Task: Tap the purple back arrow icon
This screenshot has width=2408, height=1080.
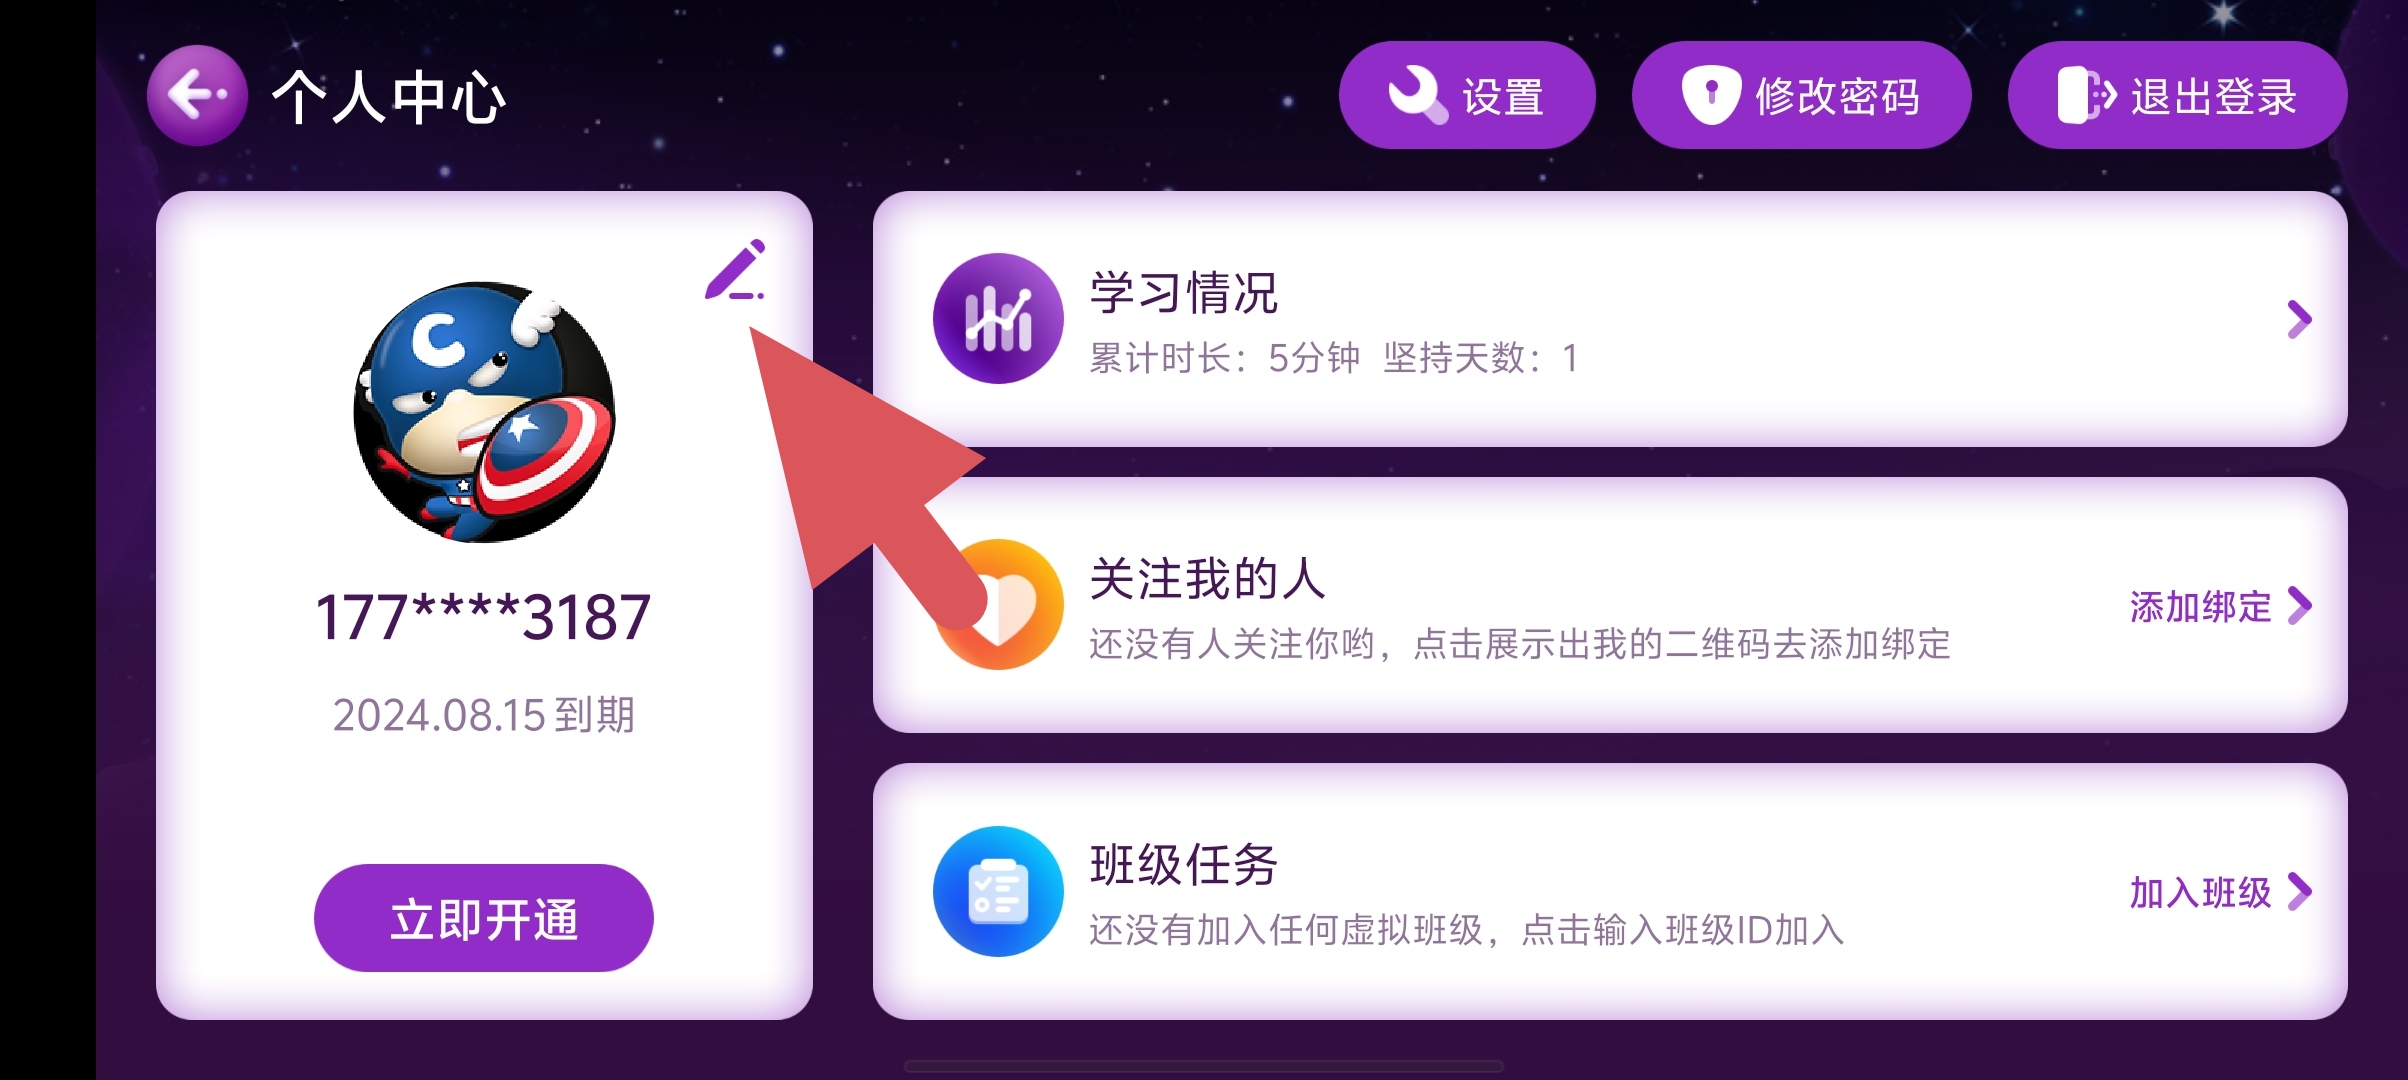Action: (x=197, y=96)
